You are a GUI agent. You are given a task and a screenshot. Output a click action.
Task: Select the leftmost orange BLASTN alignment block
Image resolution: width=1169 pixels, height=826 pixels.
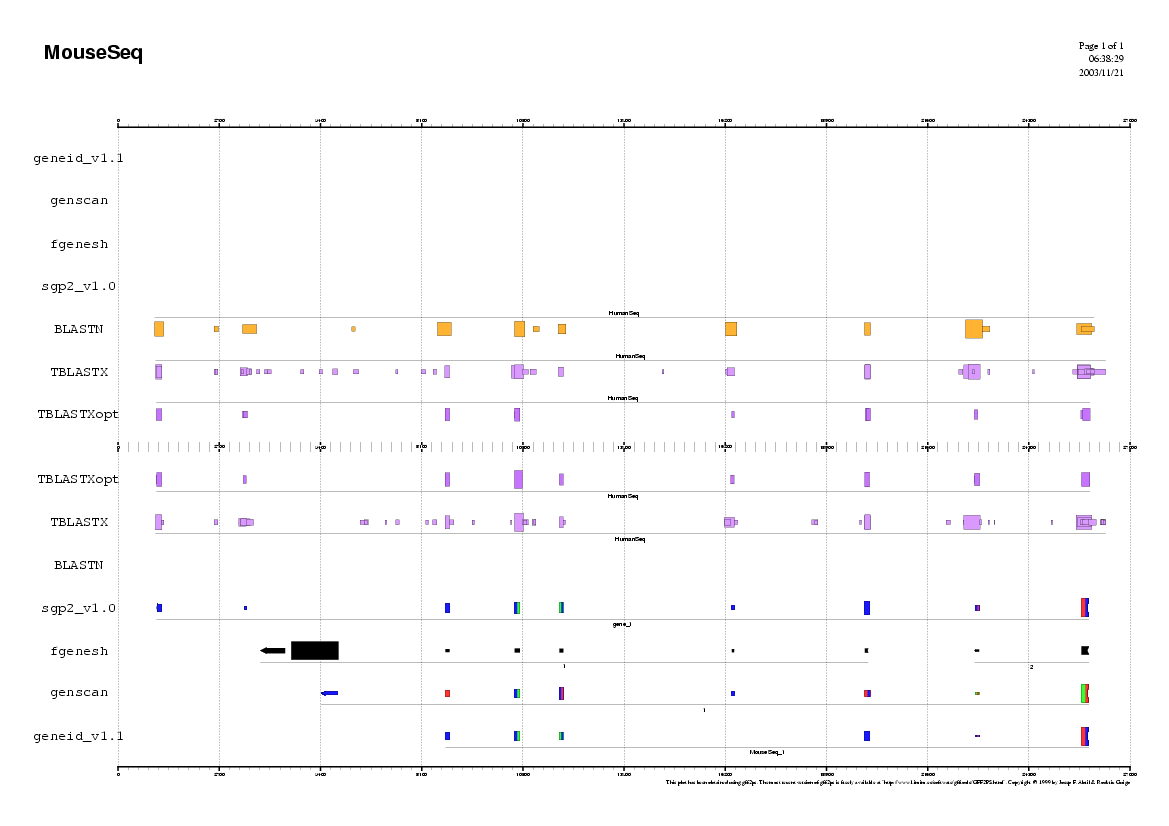(x=158, y=329)
